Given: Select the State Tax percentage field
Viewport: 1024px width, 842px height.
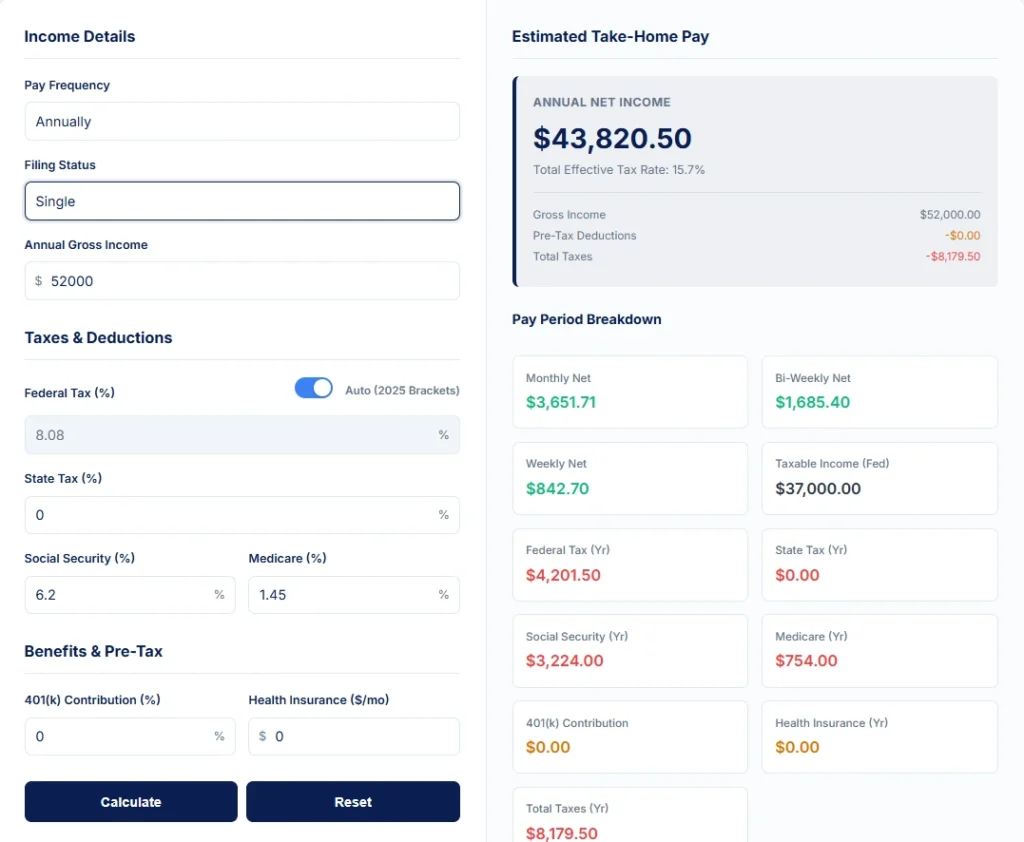Looking at the screenshot, I should pyautogui.click(x=241, y=514).
